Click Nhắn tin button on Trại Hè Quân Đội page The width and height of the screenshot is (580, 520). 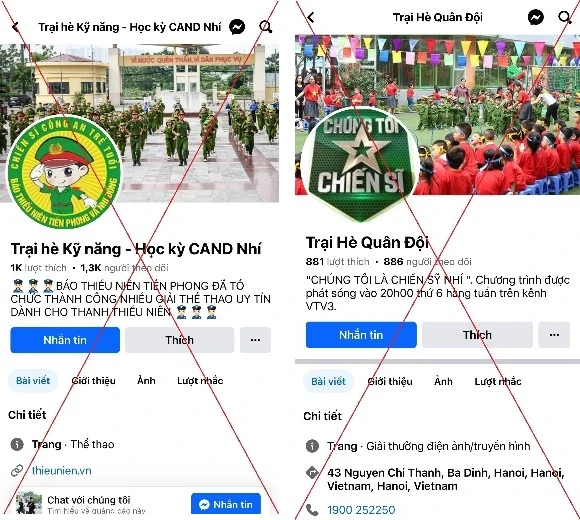pyautogui.click(x=361, y=335)
